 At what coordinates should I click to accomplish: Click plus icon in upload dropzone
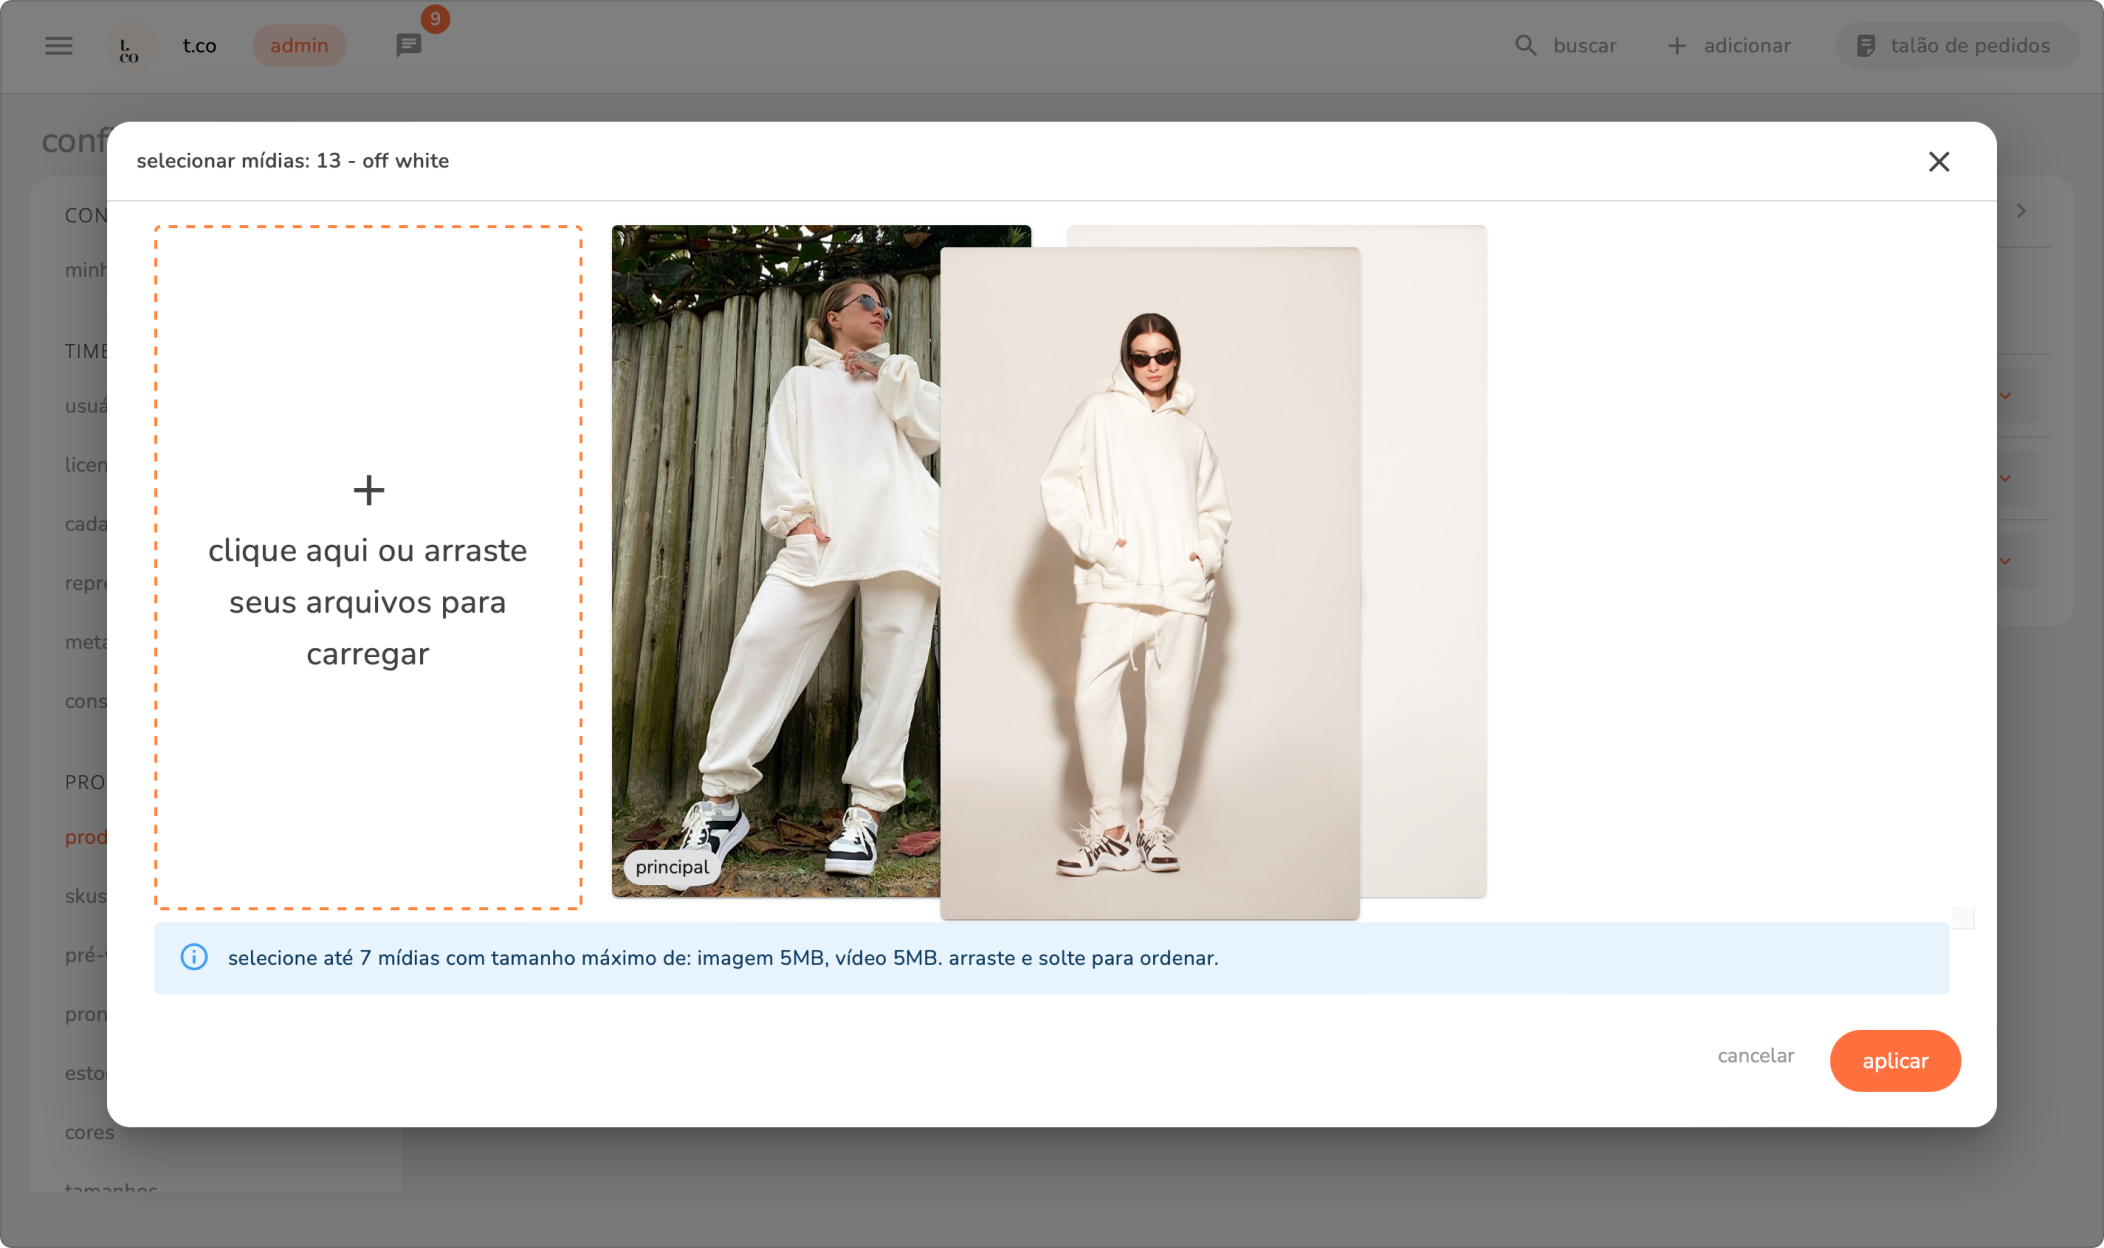click(368, 490)
